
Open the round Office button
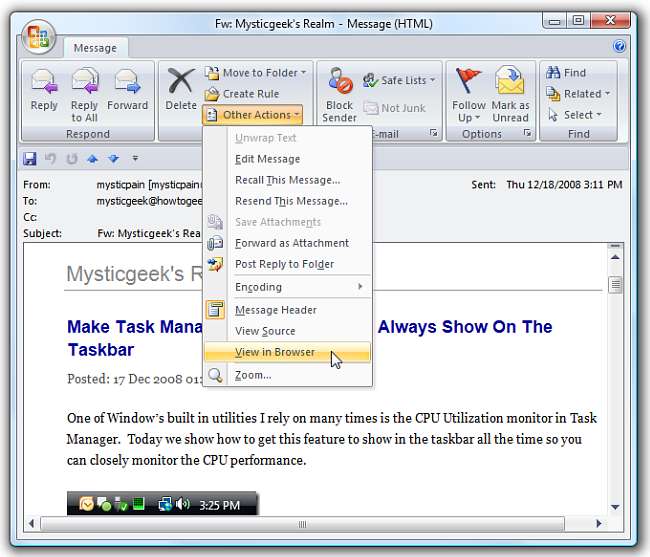pos(40,37)
